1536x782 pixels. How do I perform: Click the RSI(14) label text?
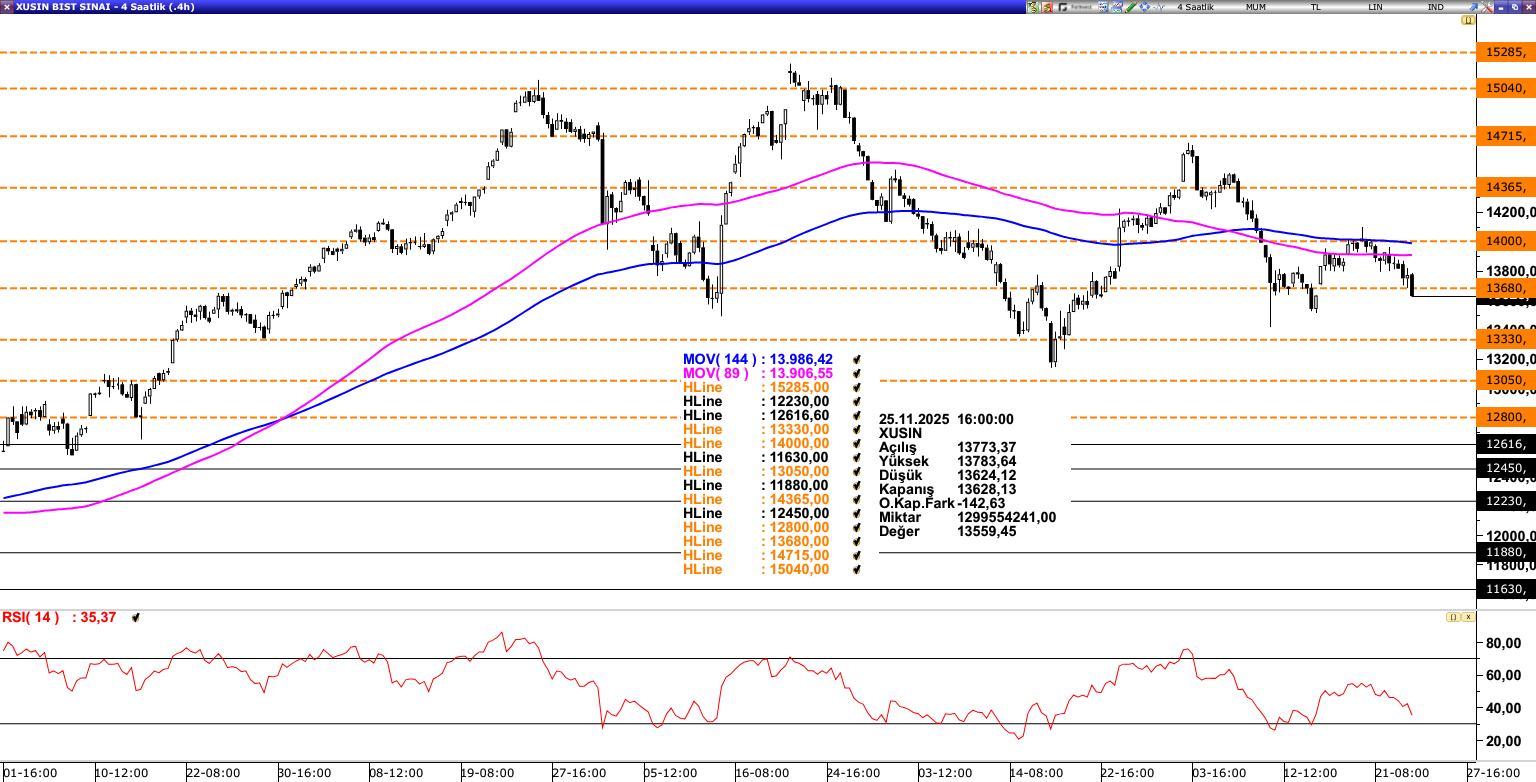31,618
